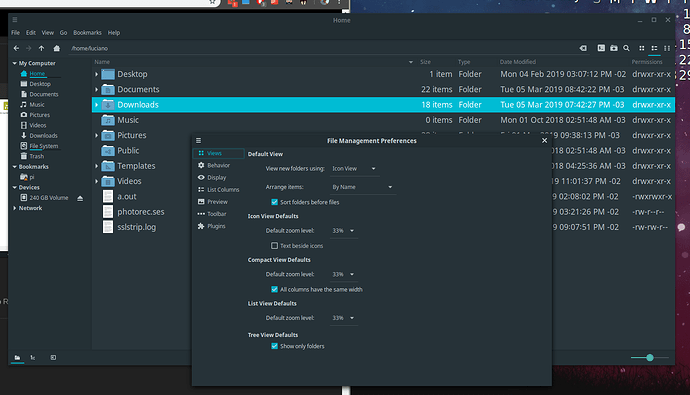Toggle Show only folders checkbox
This screenshot has height=395, width=690.
275,346
